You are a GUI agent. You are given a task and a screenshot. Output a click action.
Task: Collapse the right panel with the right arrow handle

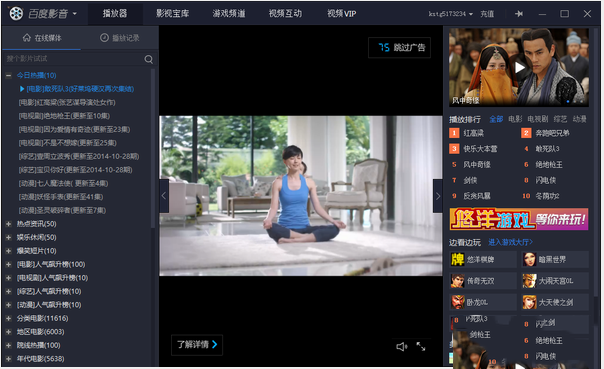coord(438,196)
